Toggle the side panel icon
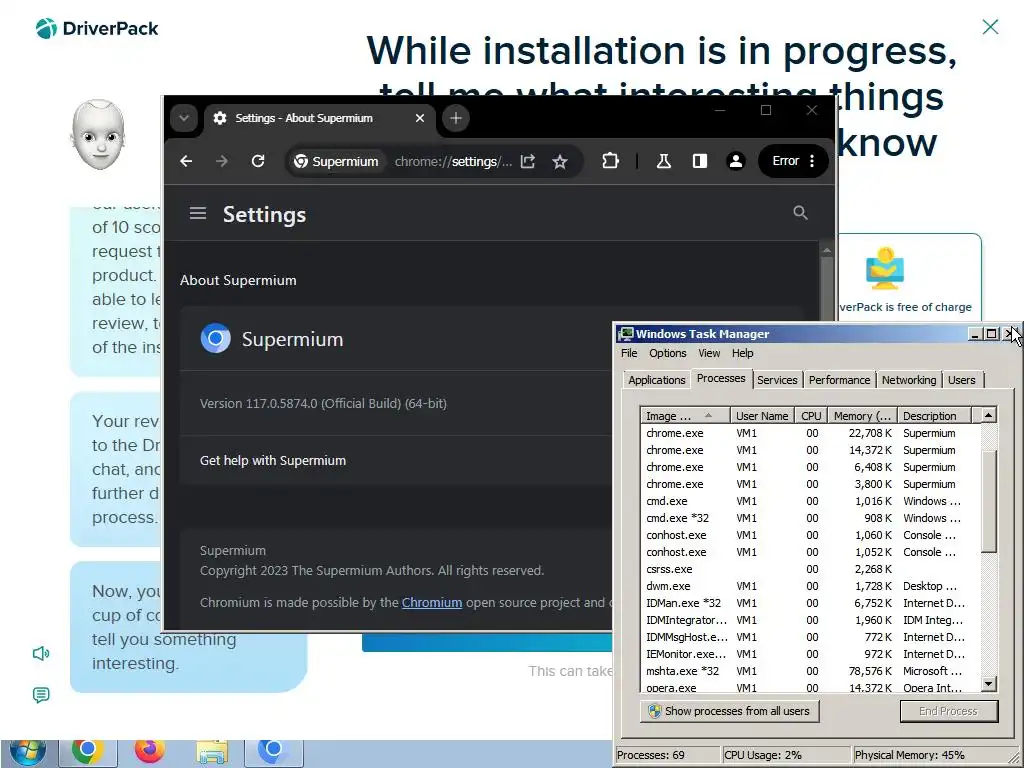 699,161
